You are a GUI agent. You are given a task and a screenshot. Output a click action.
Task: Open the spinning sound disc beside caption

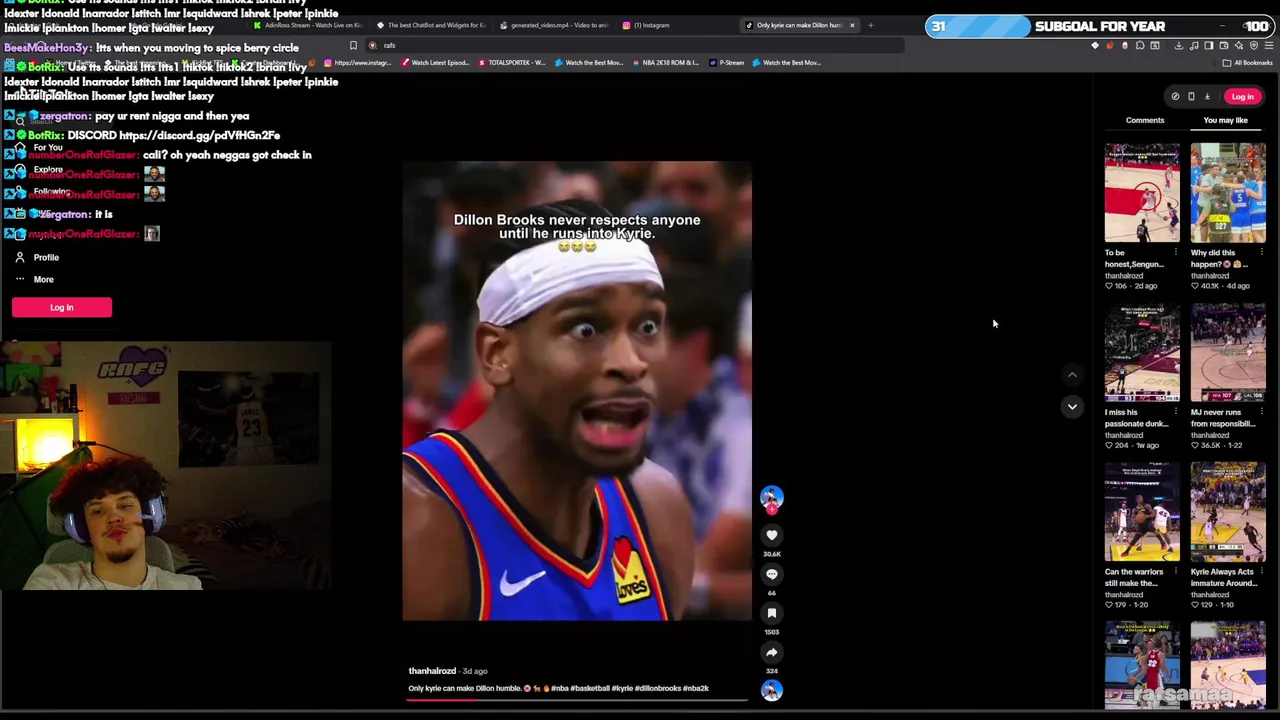(771, 690)
